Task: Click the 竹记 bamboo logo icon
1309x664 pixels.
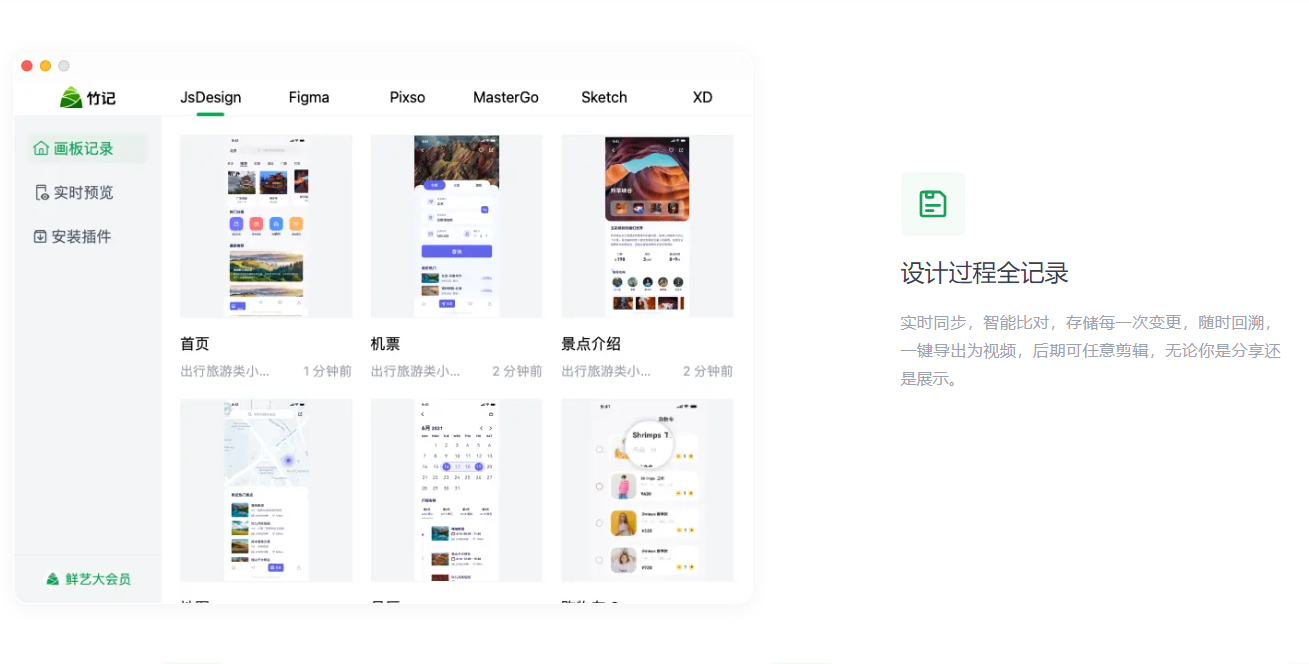Action: tap(71, 97)
